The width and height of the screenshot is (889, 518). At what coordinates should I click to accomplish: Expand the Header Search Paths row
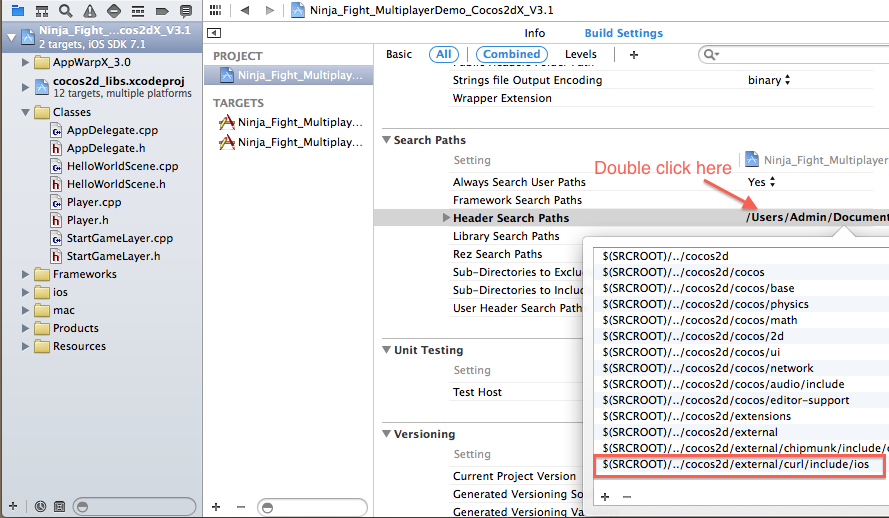click(446, 218)
